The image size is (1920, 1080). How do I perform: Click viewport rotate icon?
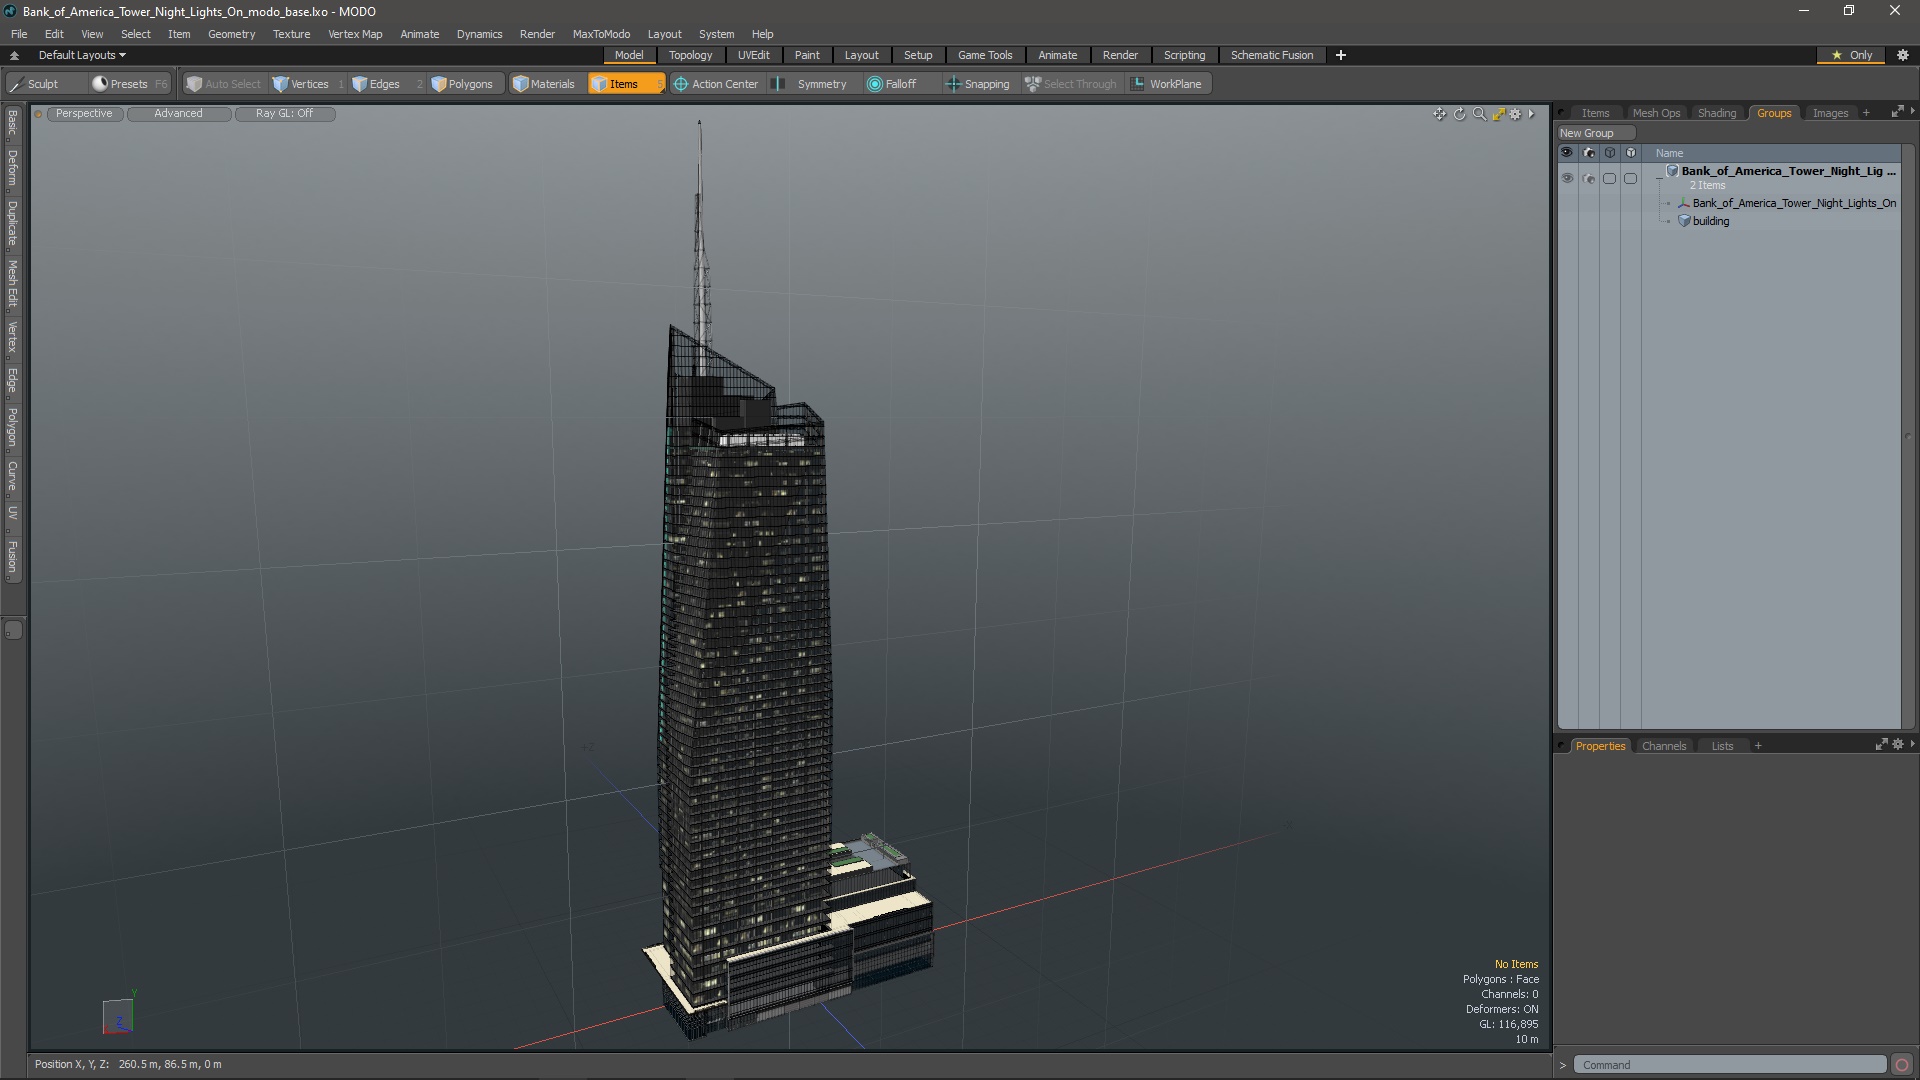click(1459, 114)
